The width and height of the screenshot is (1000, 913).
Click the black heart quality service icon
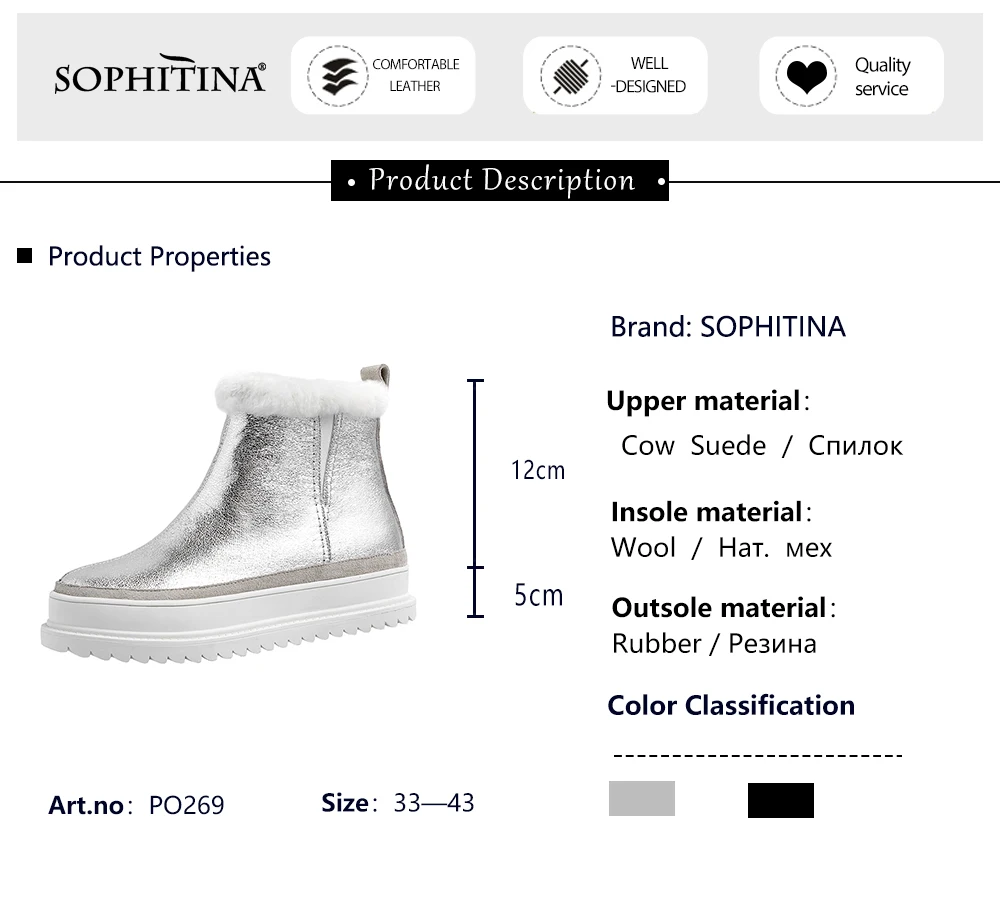806,76
